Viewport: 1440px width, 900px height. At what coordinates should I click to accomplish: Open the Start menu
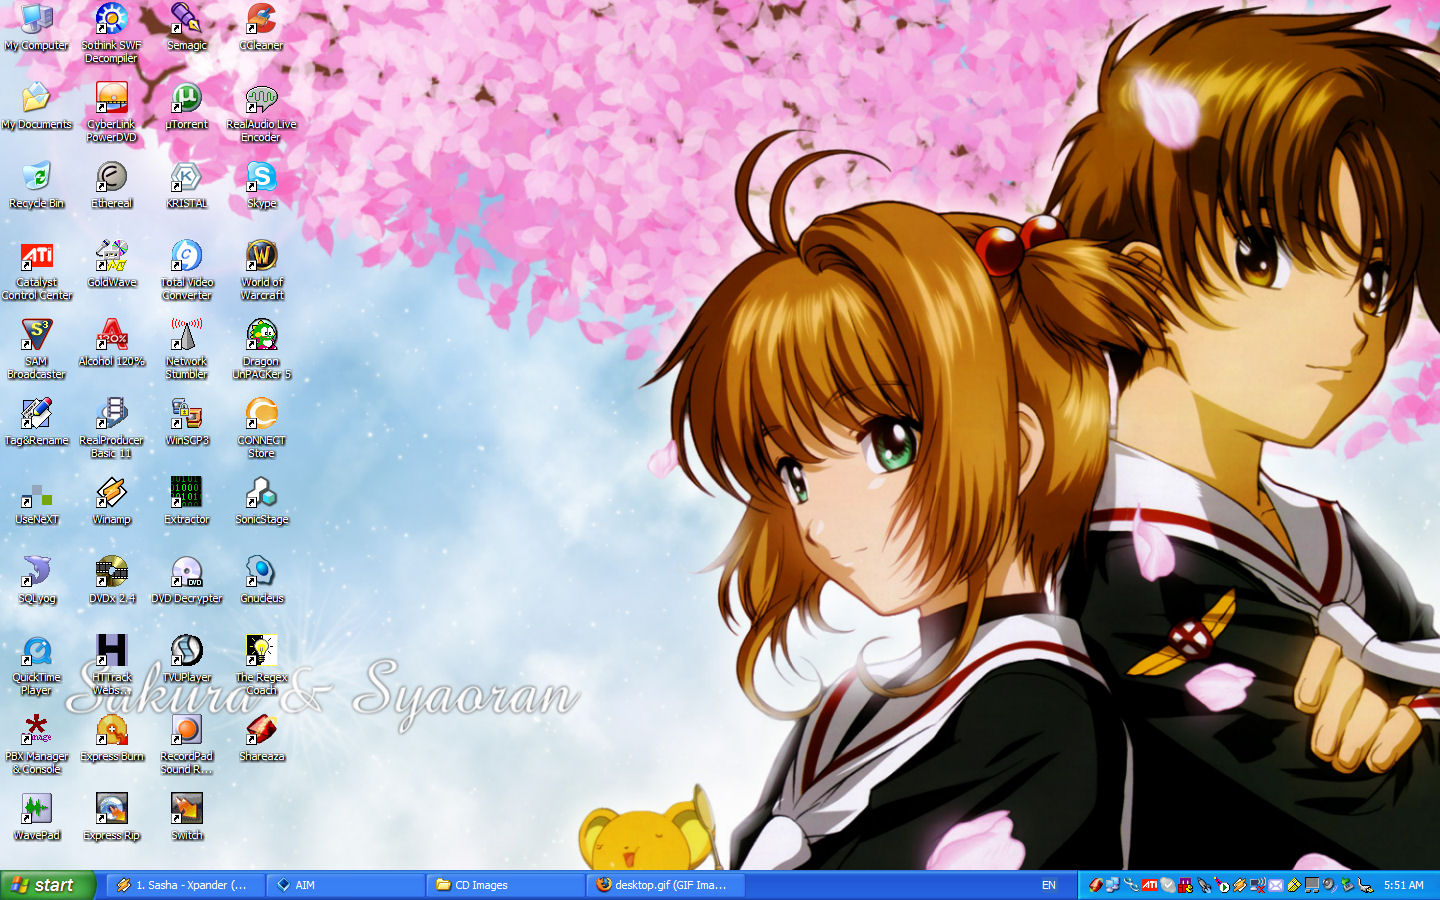[47, 885]
